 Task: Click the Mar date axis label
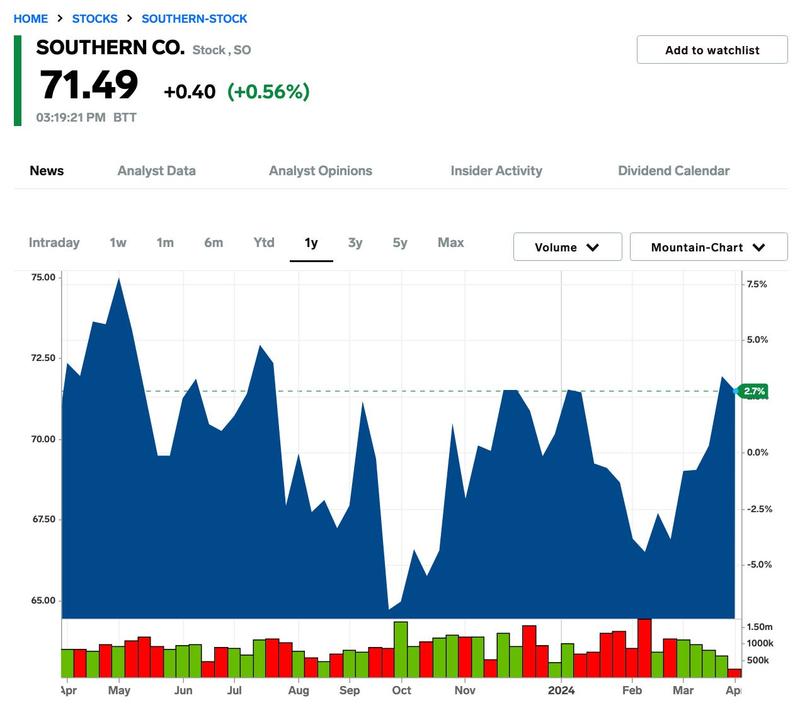tap(683, 690)
